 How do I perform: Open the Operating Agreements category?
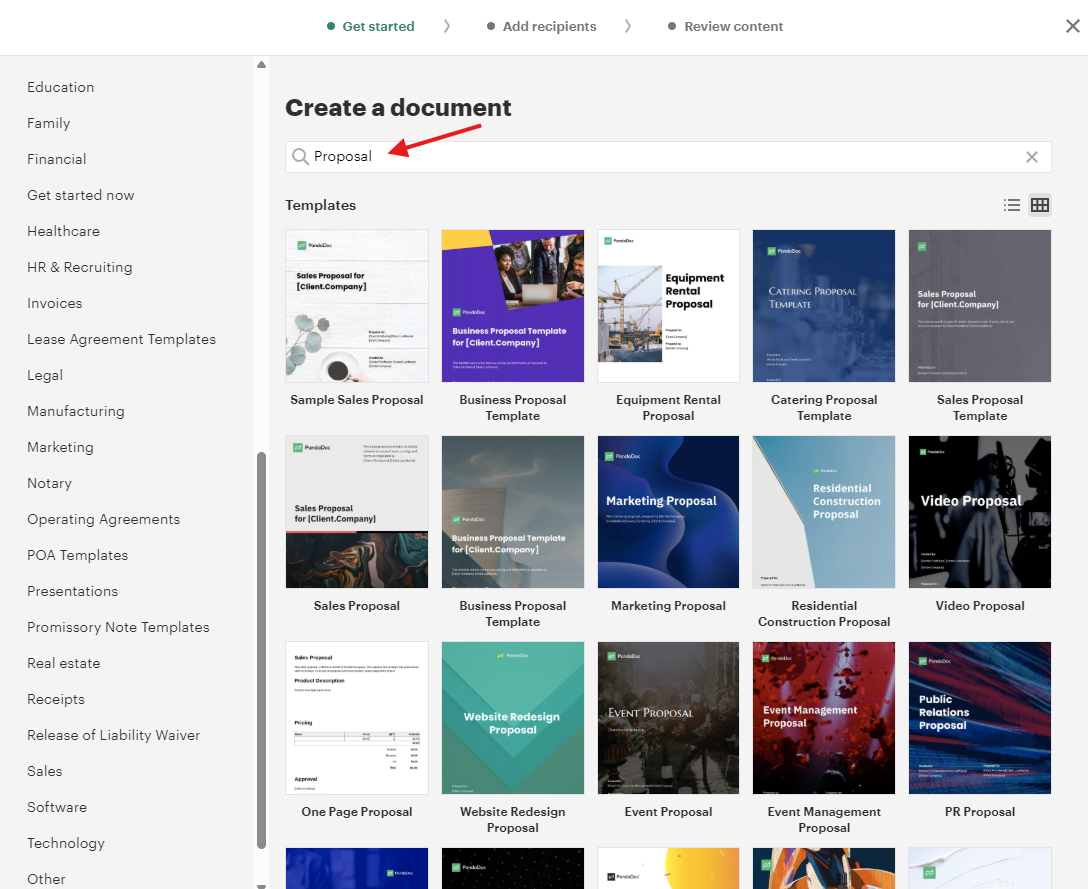[103, 519]
